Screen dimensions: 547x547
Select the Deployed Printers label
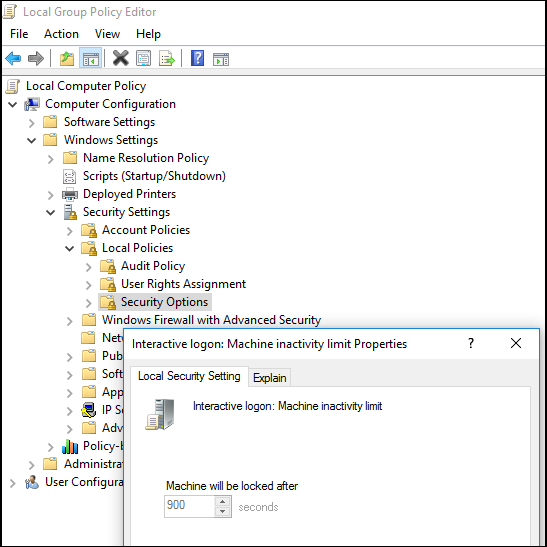129,194
